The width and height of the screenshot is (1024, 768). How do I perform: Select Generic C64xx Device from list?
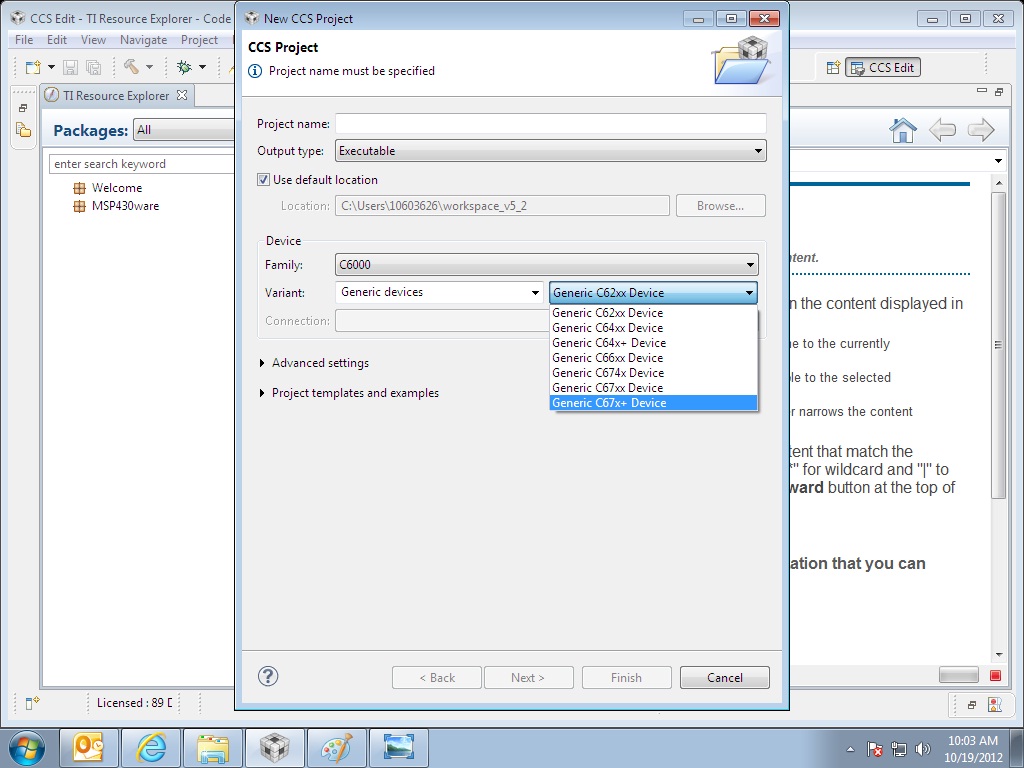click(x=653, y=328)
